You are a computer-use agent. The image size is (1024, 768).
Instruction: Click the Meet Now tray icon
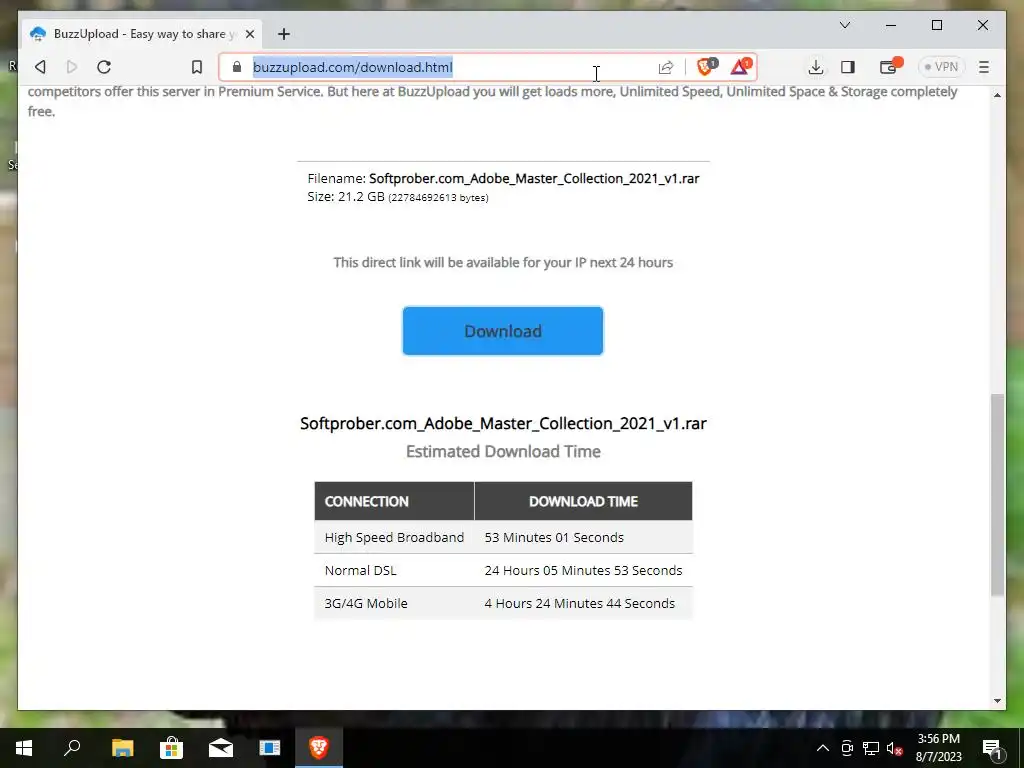[x=847, y=748]
